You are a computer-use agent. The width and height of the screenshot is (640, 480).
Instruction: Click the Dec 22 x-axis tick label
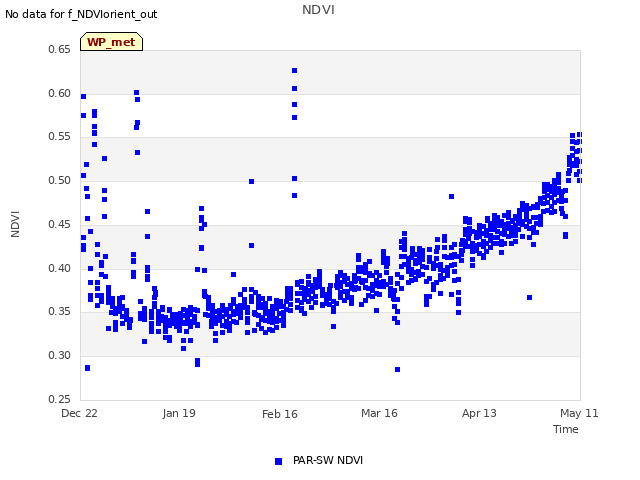[x=79, y=413]
